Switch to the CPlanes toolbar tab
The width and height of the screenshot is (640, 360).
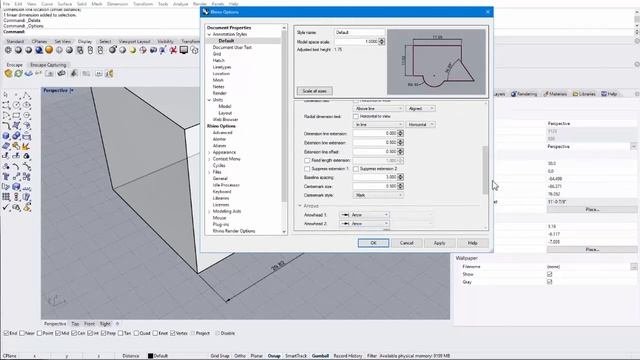(39, 42)
